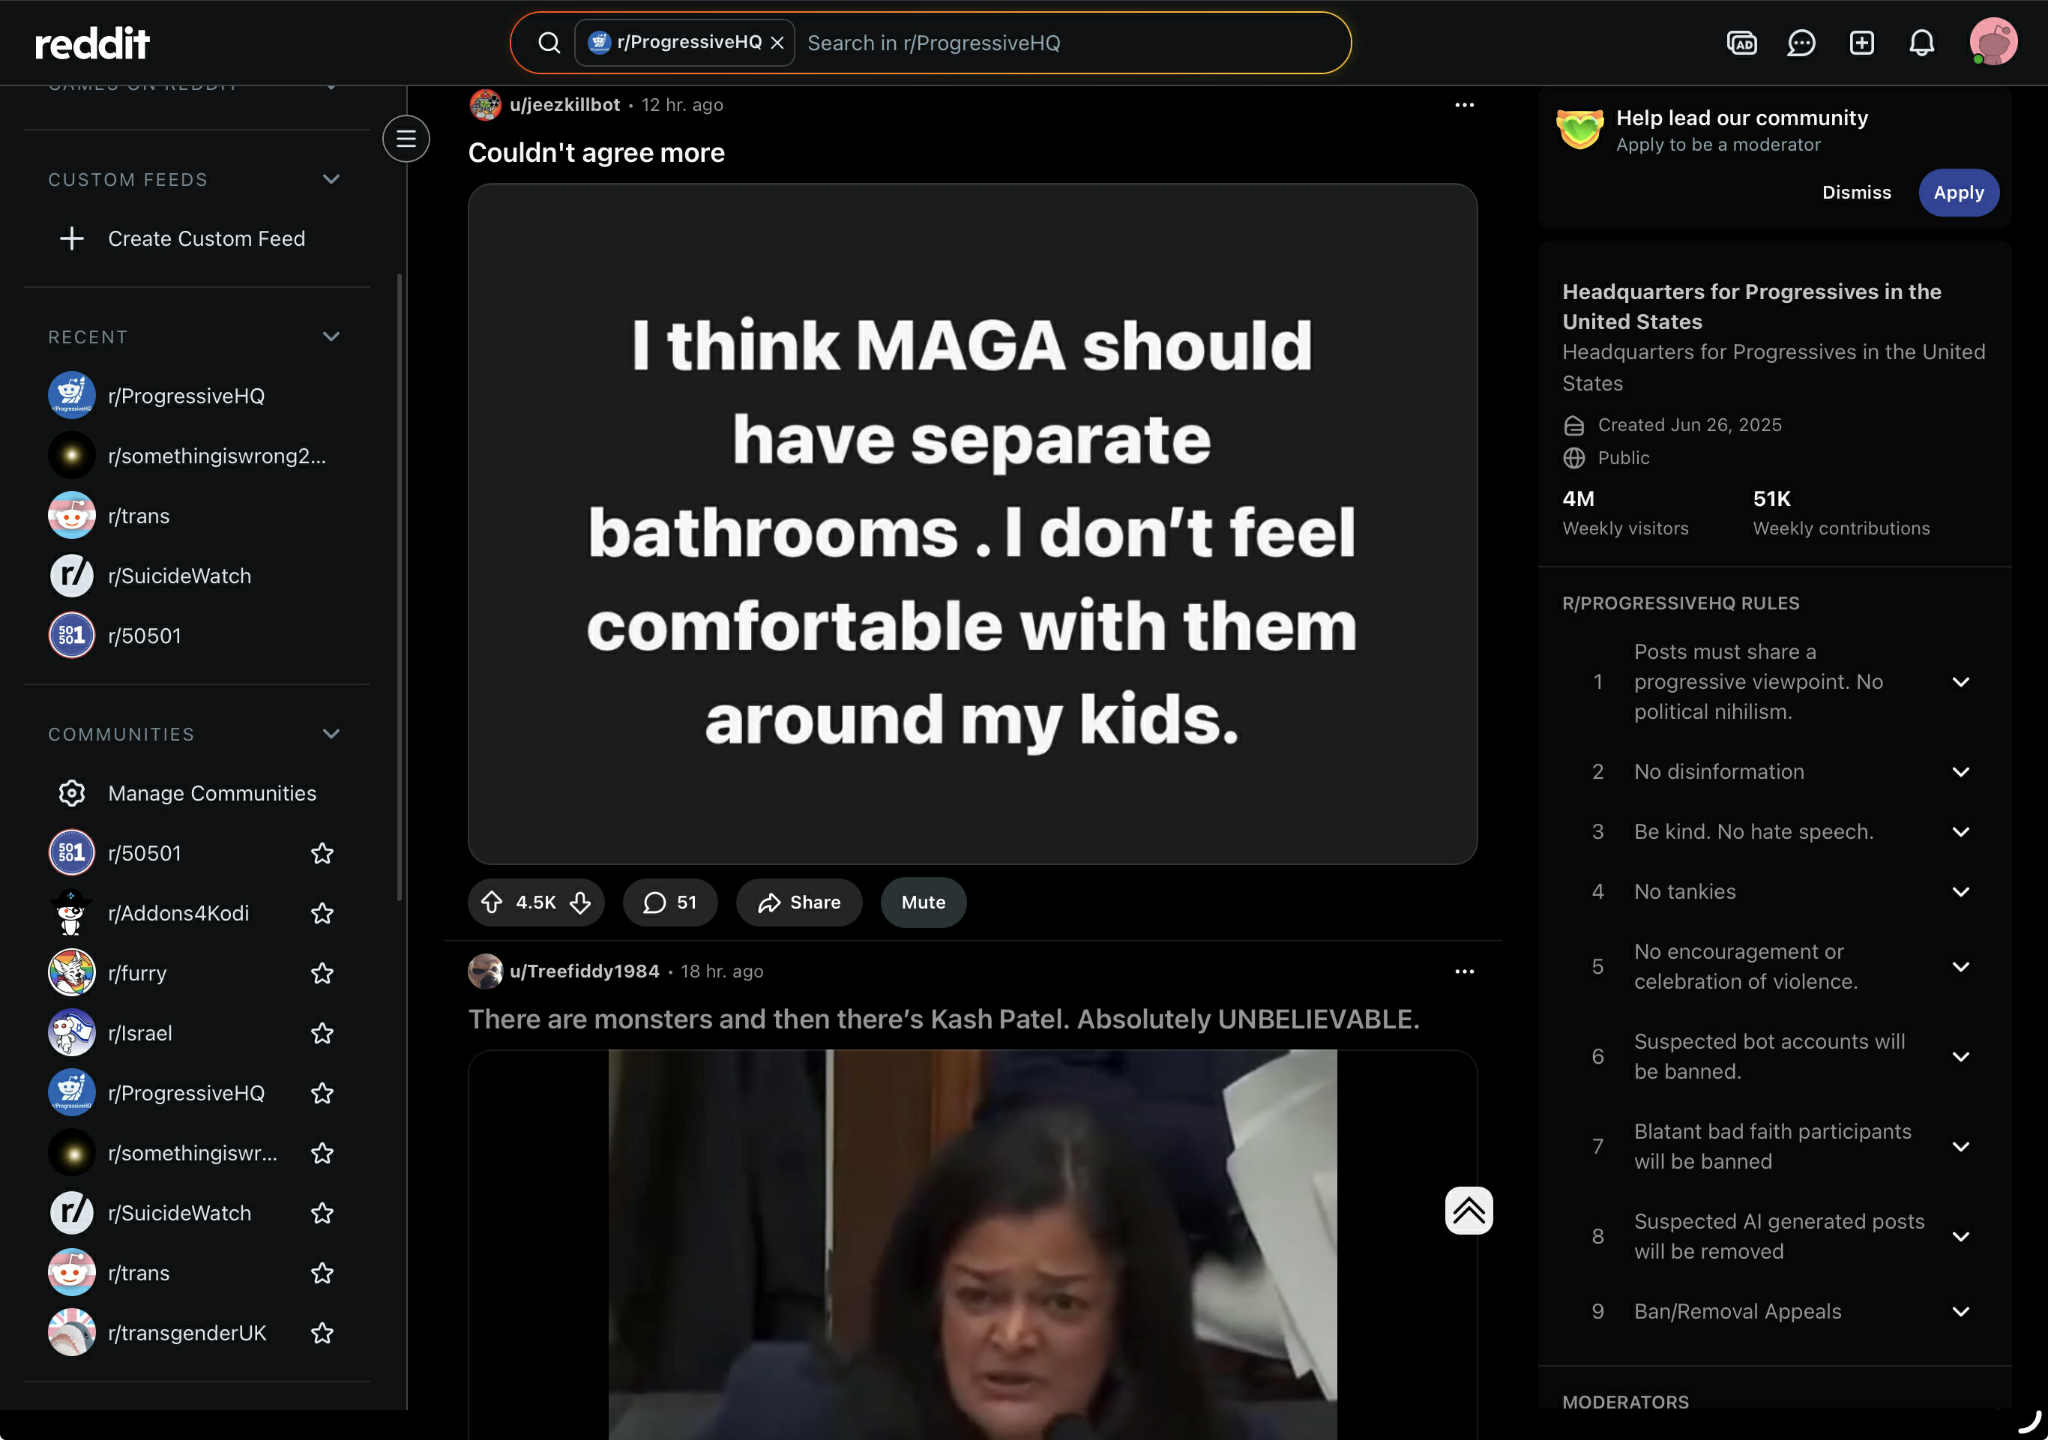Click the scroll back to top arrow
The width and height of the screenshot is (2048, 1440).
point(1468,1211)
